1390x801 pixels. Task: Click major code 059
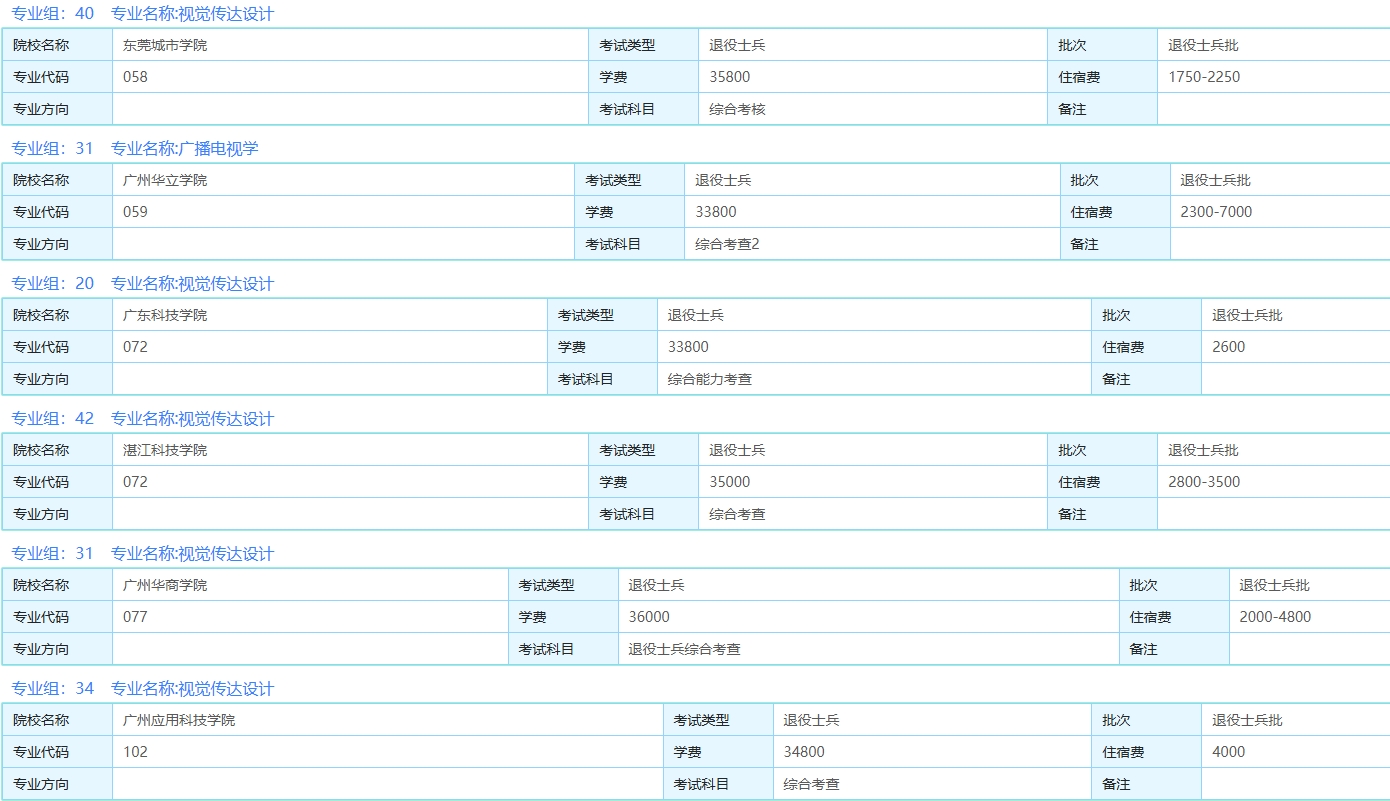click(x=135, y=212)
